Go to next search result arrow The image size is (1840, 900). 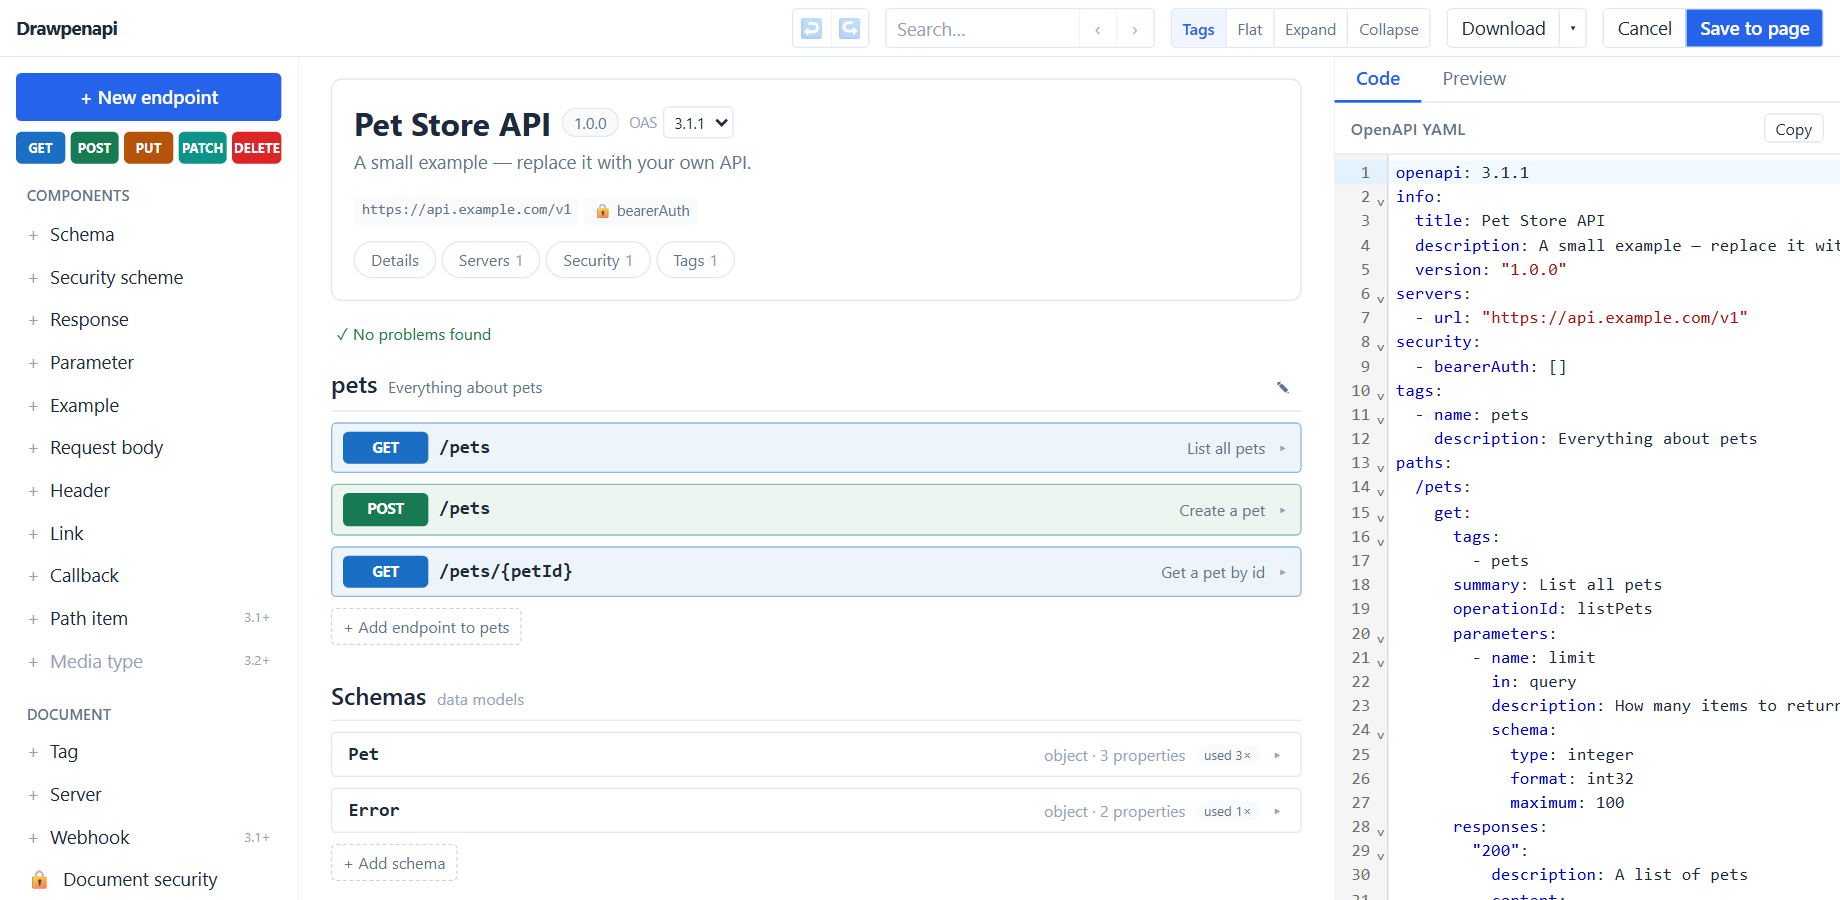(x=1135, y=29)
